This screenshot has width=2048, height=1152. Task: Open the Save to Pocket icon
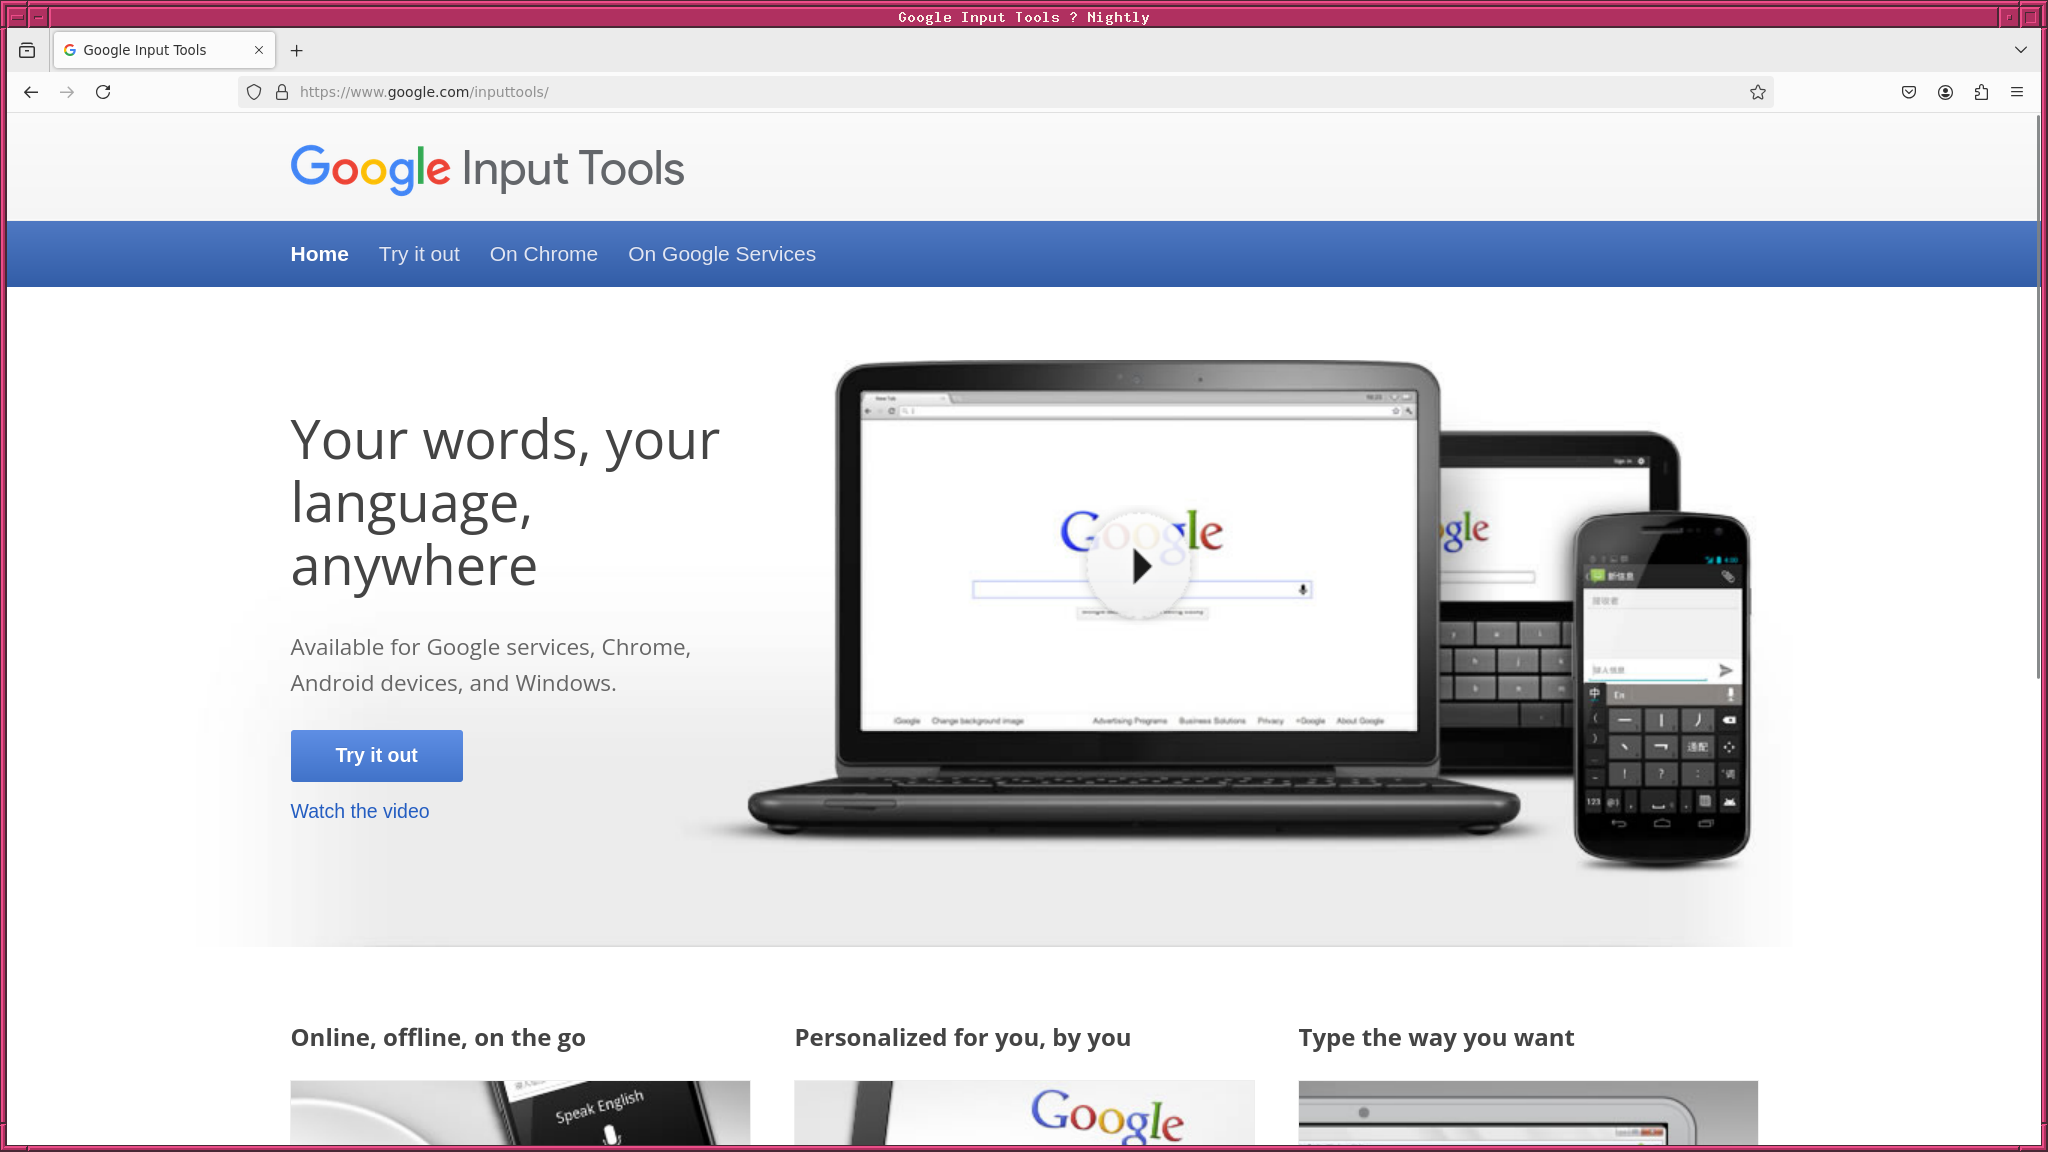1909,92
